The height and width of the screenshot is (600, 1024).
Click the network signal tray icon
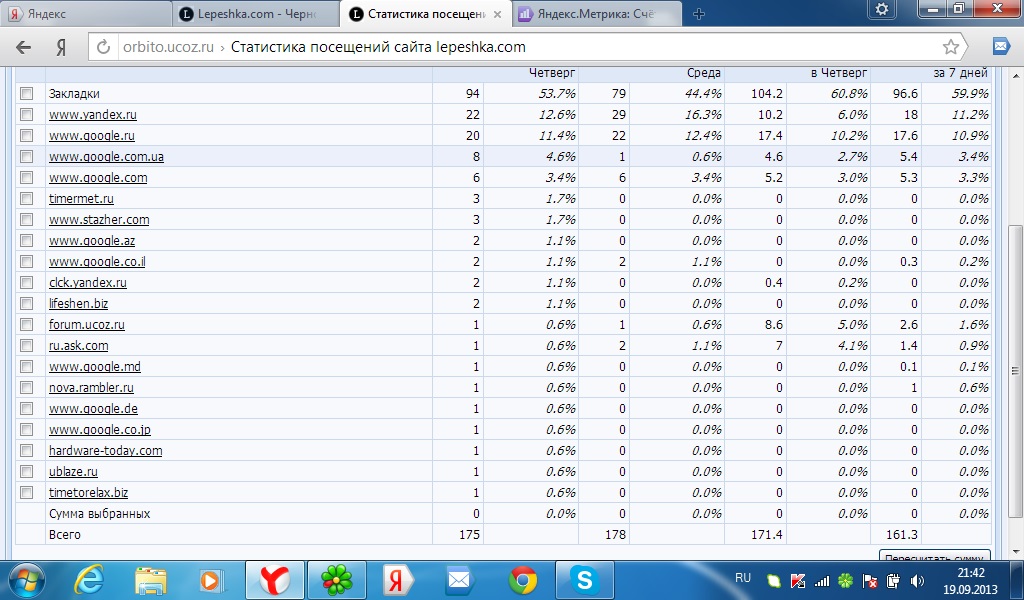(x=822, y=580)
